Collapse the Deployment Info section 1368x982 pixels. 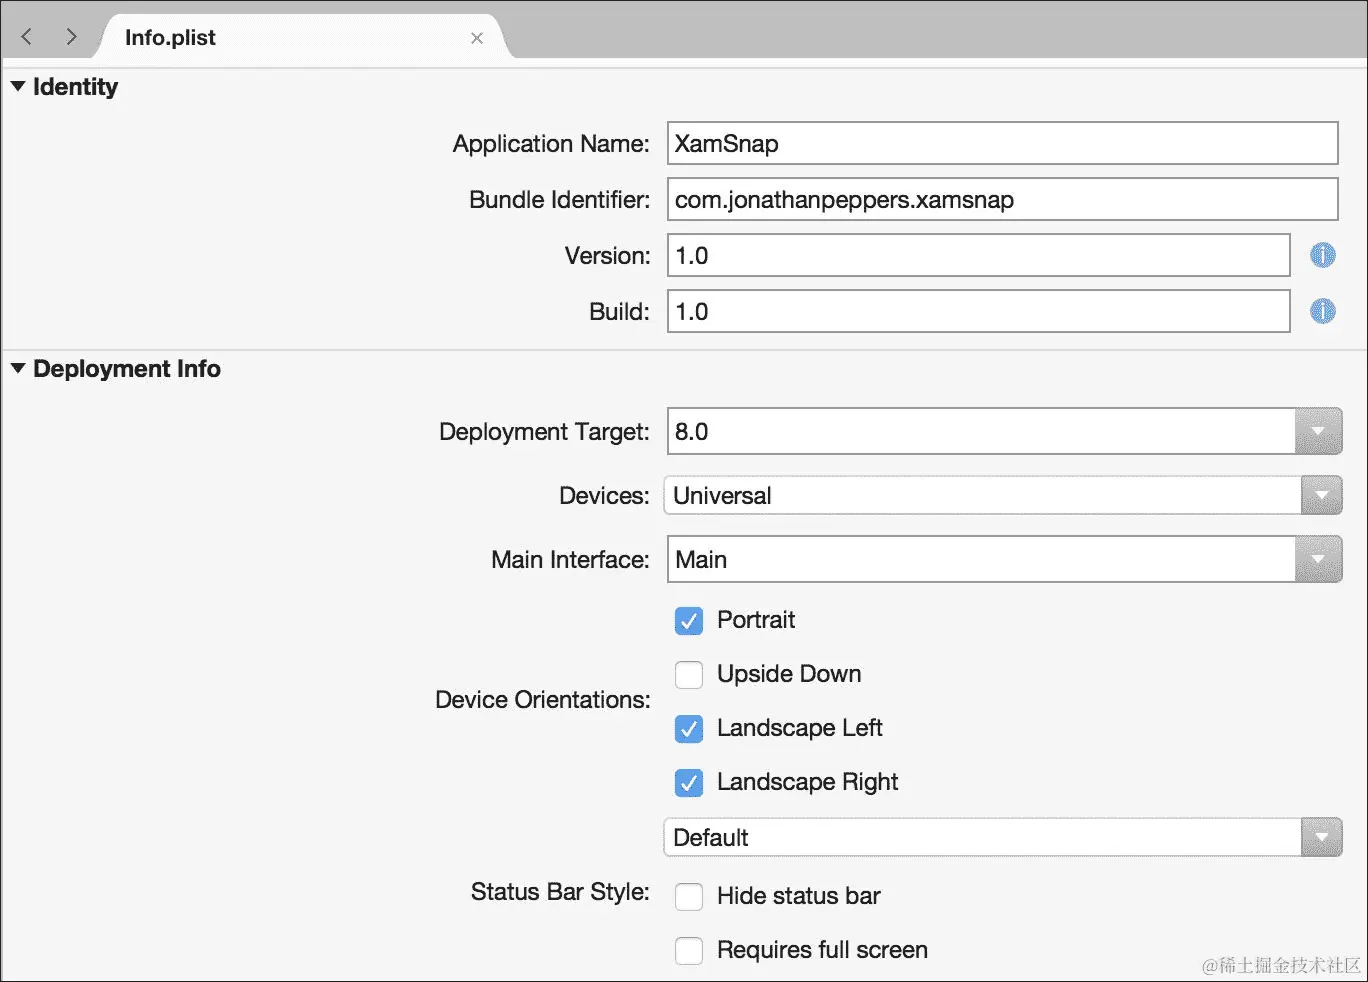18,368
